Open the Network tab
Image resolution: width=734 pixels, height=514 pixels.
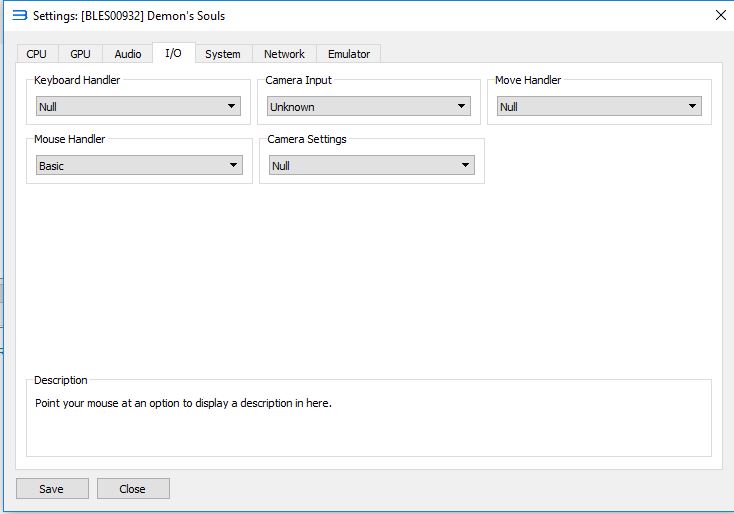point(284,54)
